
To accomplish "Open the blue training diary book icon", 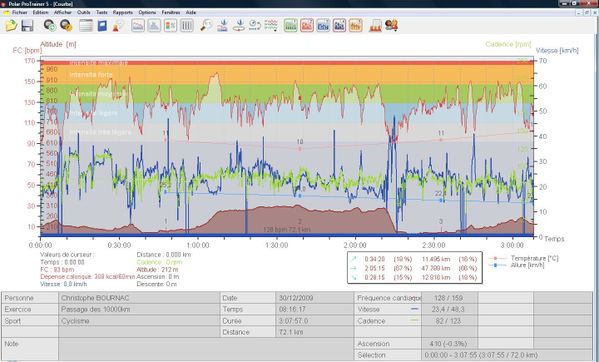I will pyautogui.click(x=102, y=26).
